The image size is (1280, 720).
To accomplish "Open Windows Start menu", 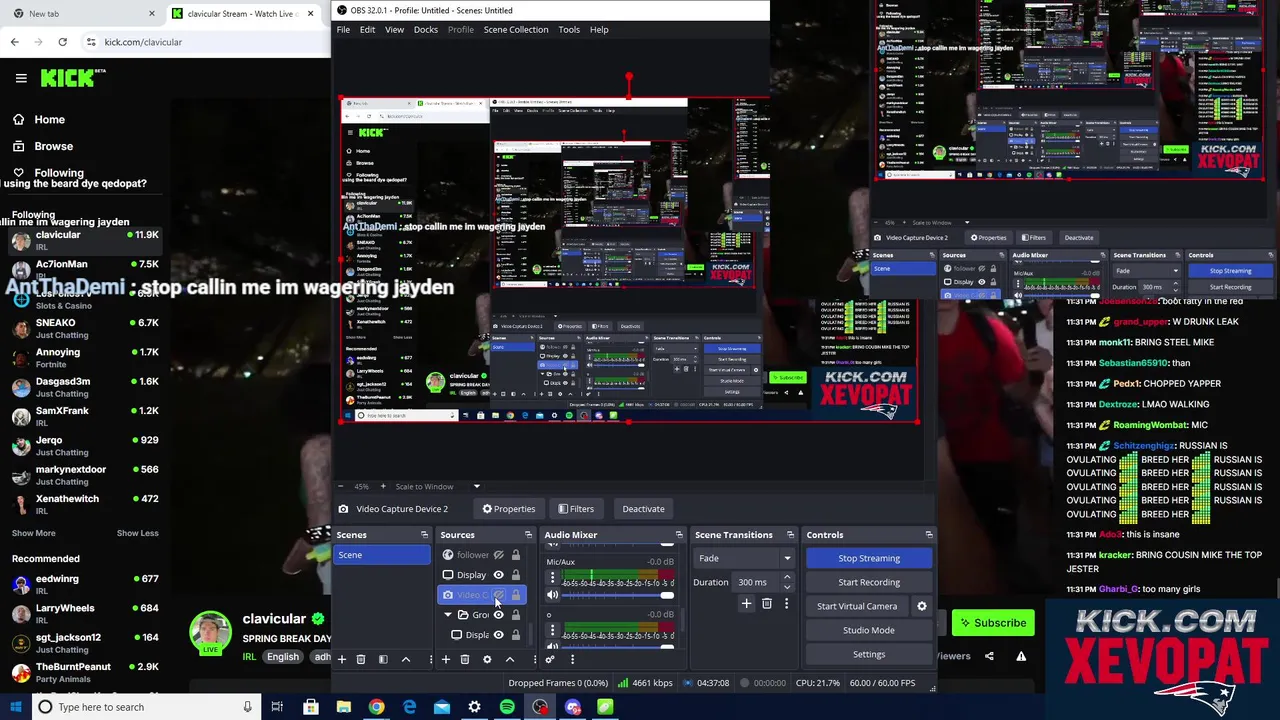I will click(x=15, y=707).
